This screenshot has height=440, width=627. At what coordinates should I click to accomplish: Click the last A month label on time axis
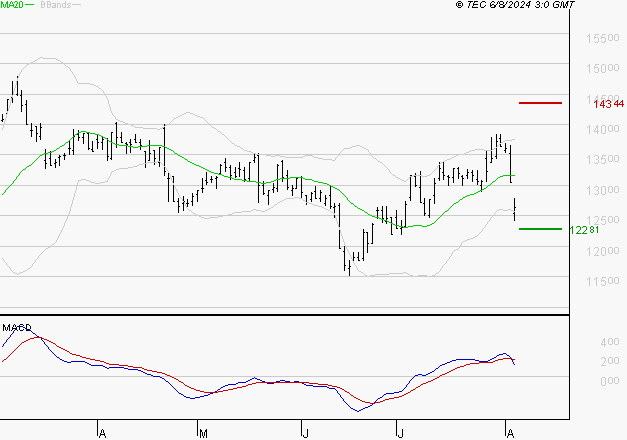(510, 434)
